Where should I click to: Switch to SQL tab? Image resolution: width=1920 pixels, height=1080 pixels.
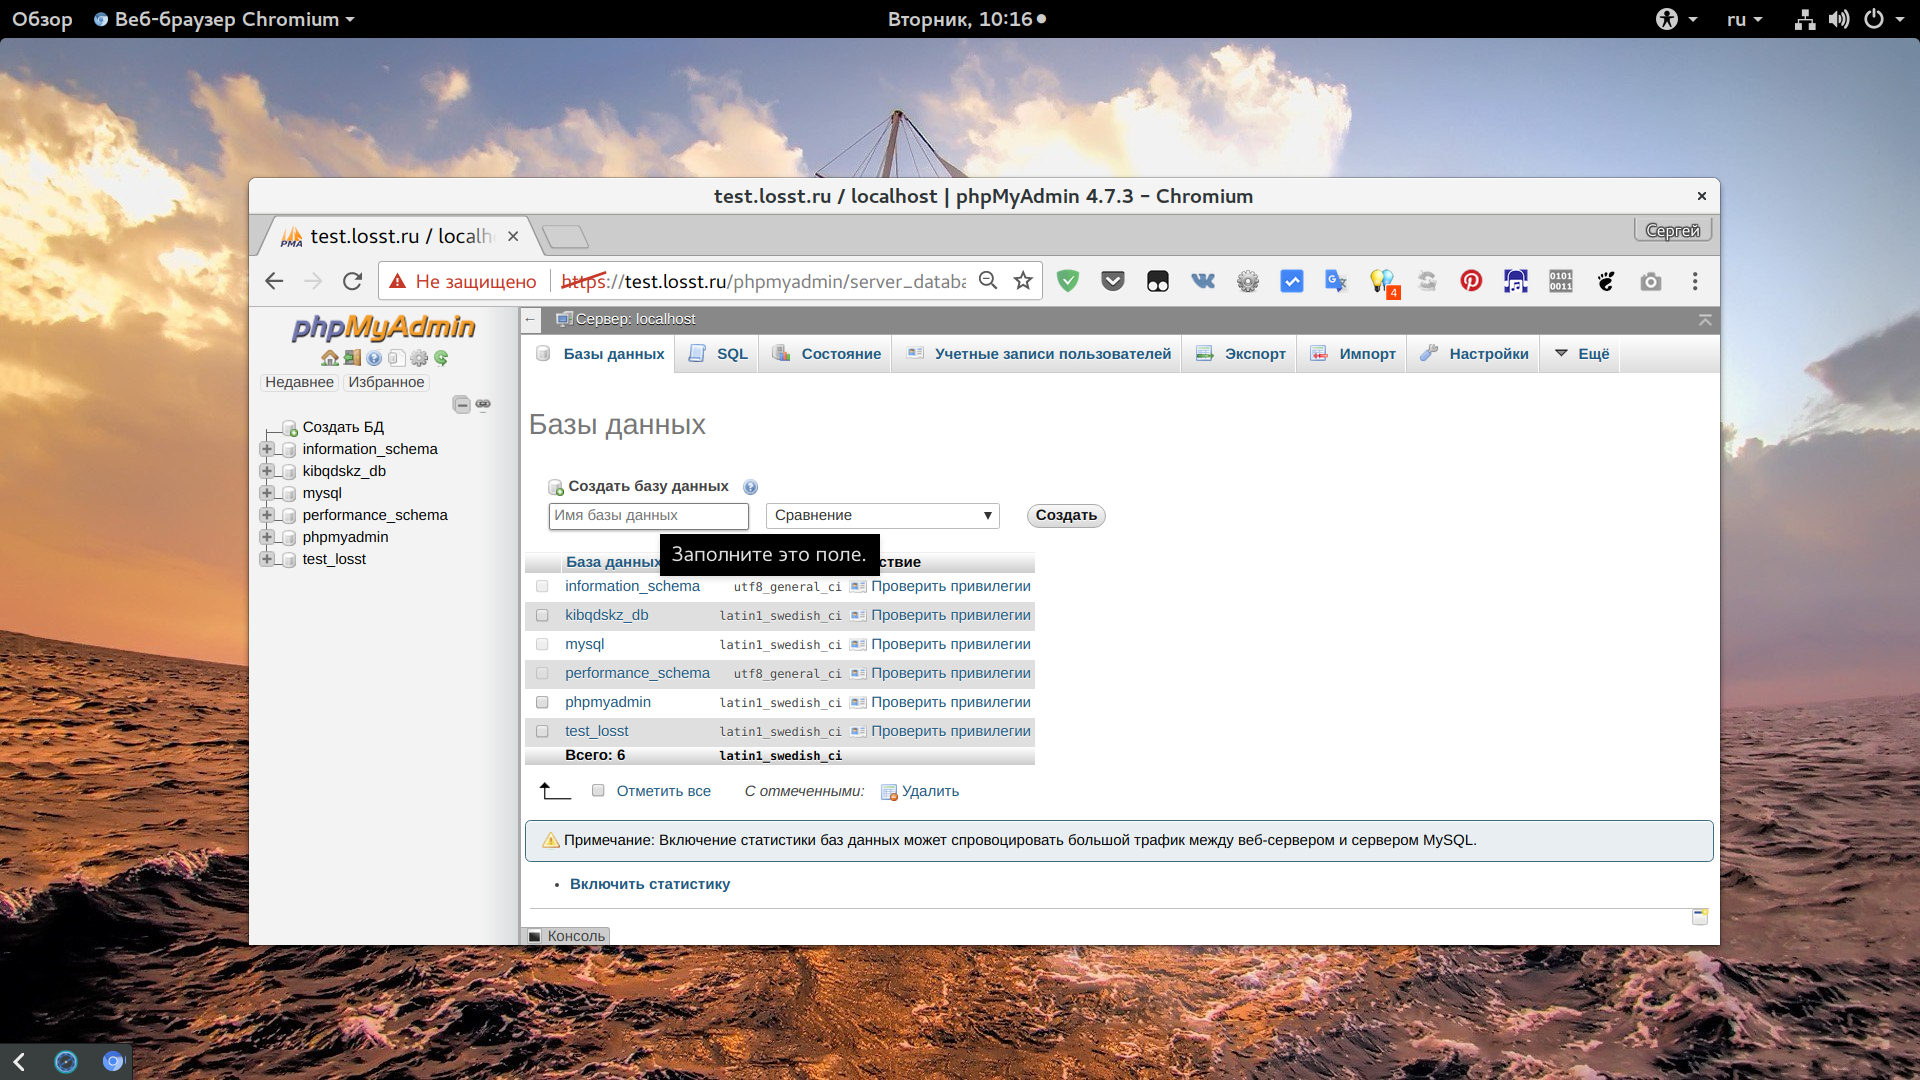(719, 354)
